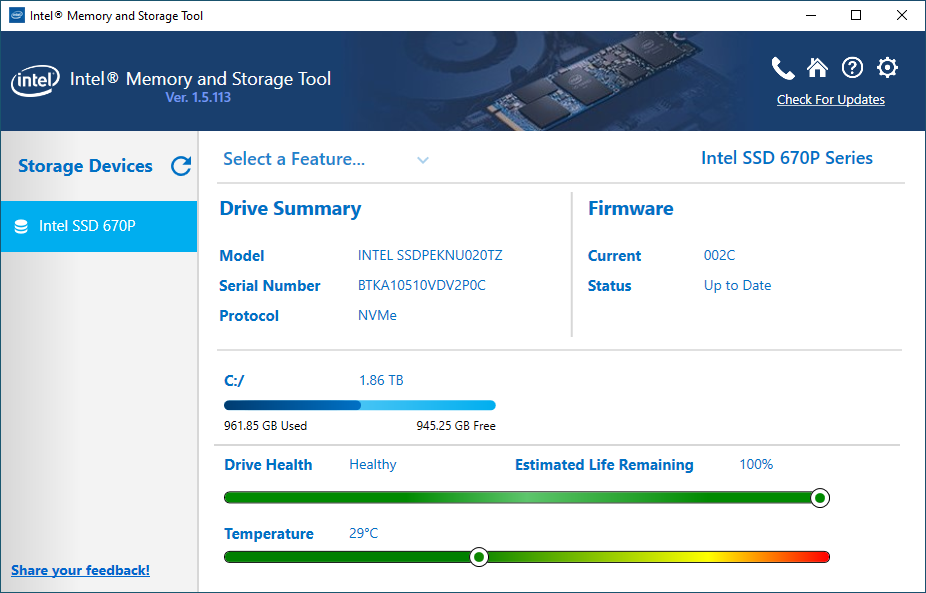This screenshot has height=593, width=926.
Task: Refresh the Storage Devices list
Action: point(181,166)
